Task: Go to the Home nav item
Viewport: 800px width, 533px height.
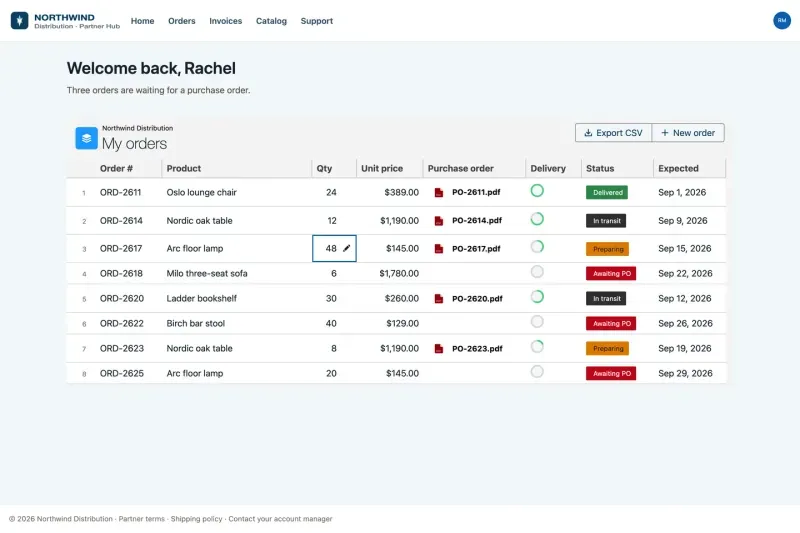Action: point(142,21)
